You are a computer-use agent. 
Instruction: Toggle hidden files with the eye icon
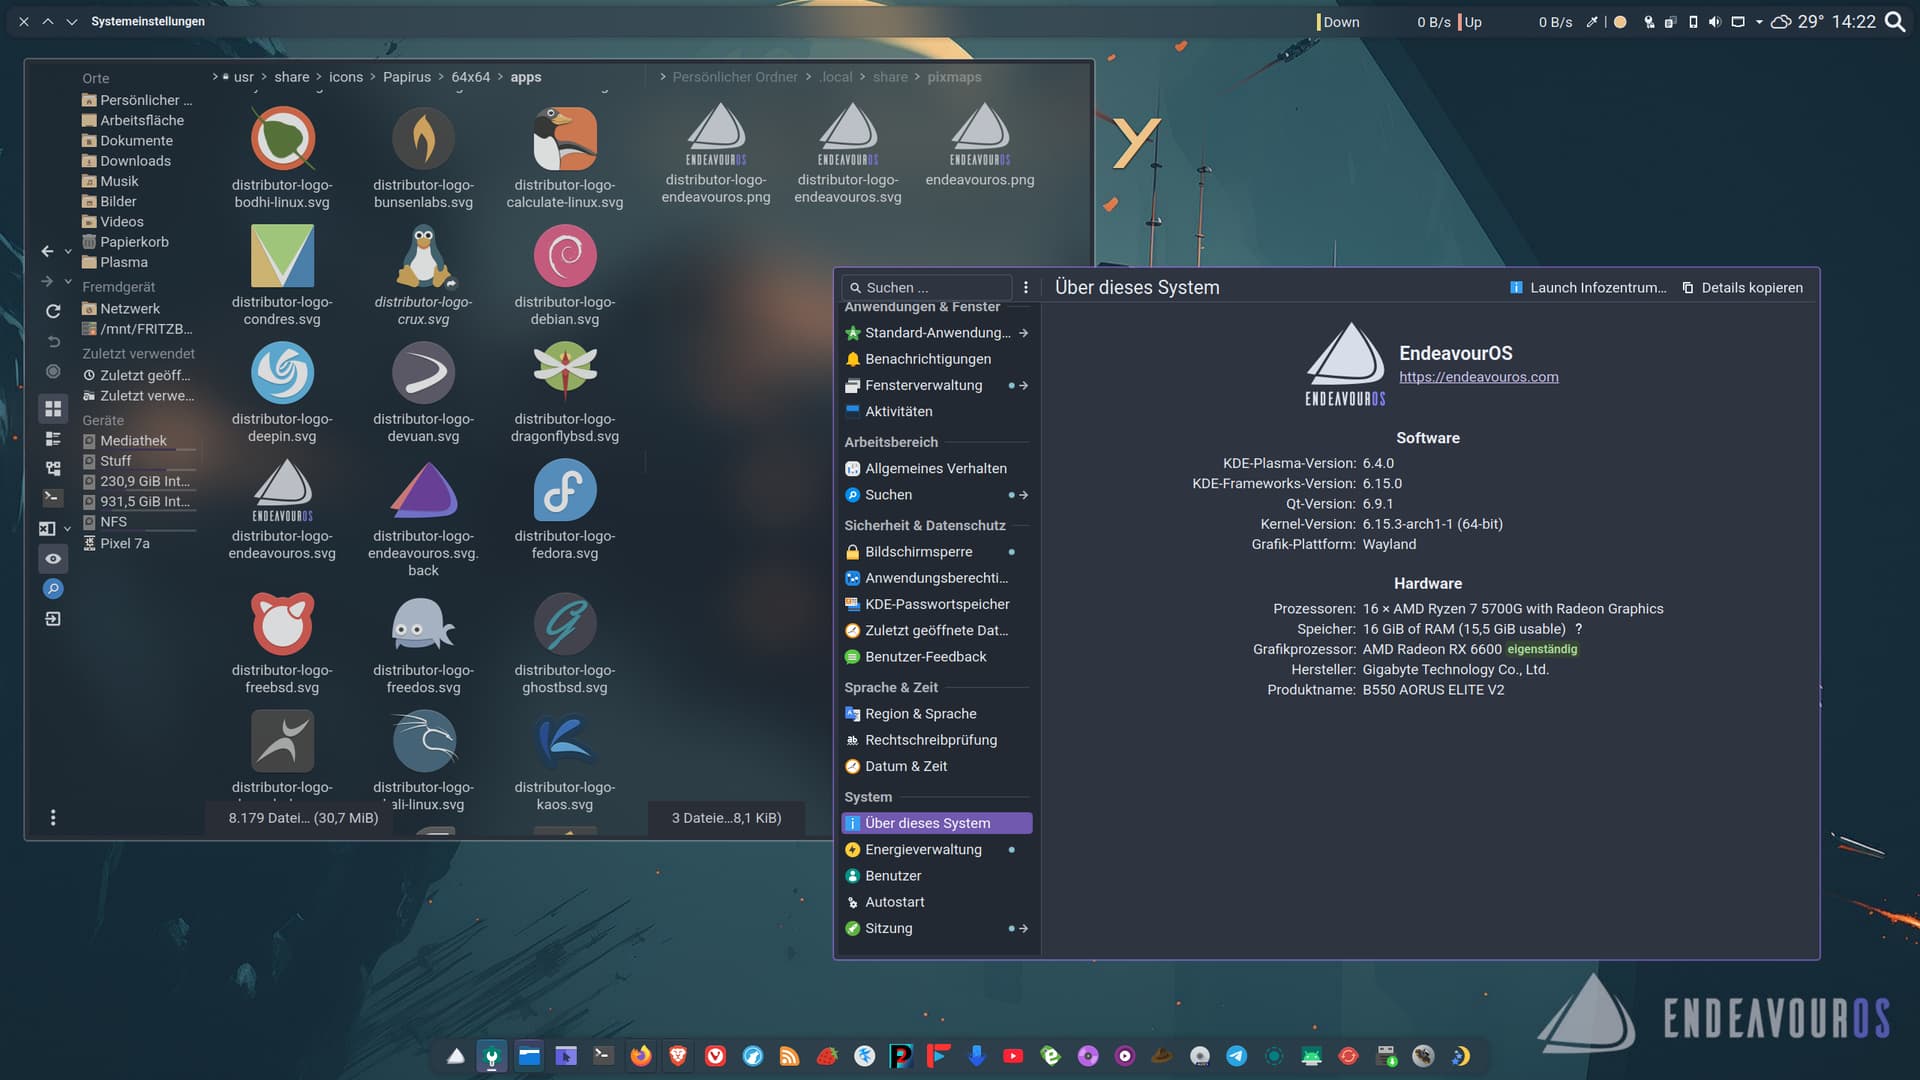pos(53,559)
